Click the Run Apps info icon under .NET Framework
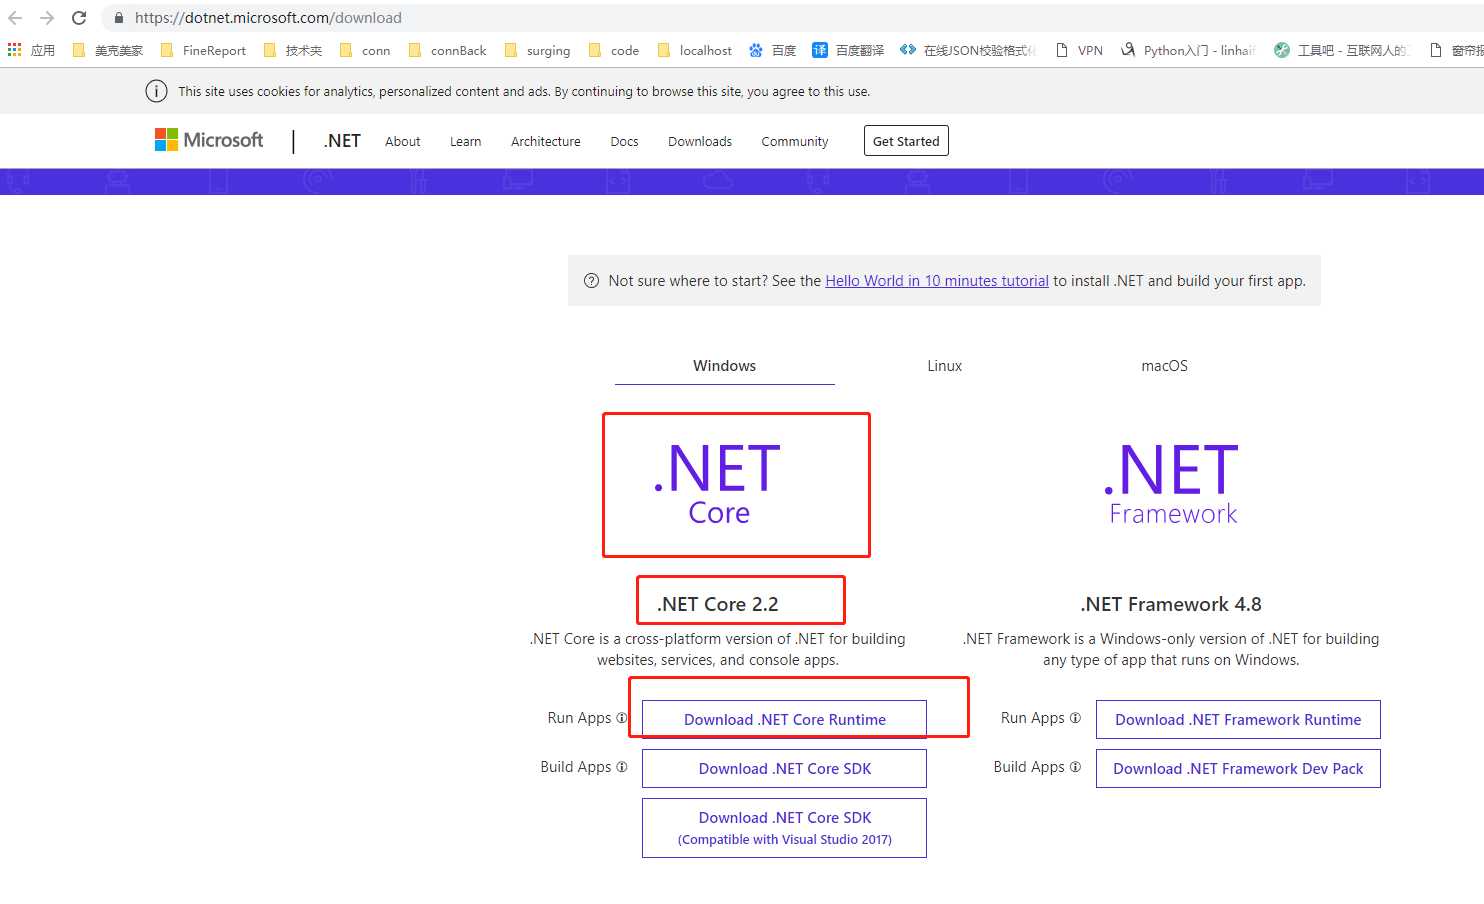The height and width of the screenshot is (904, 1484). 1075,718
